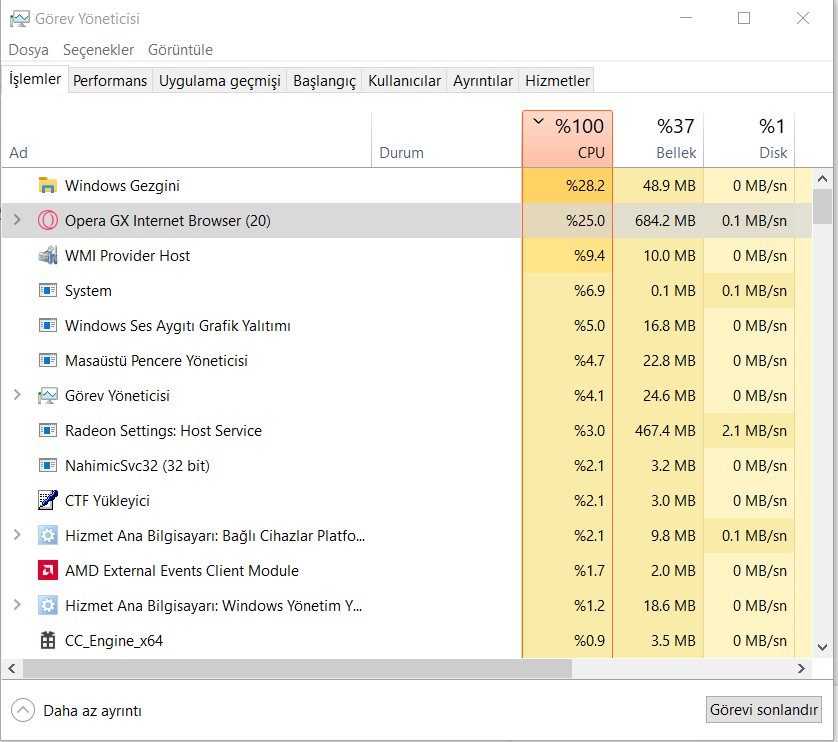This screenshot has height=742, width=838.
Task: Click the AMD External Events red icon
Action: (x=47, y=571)
